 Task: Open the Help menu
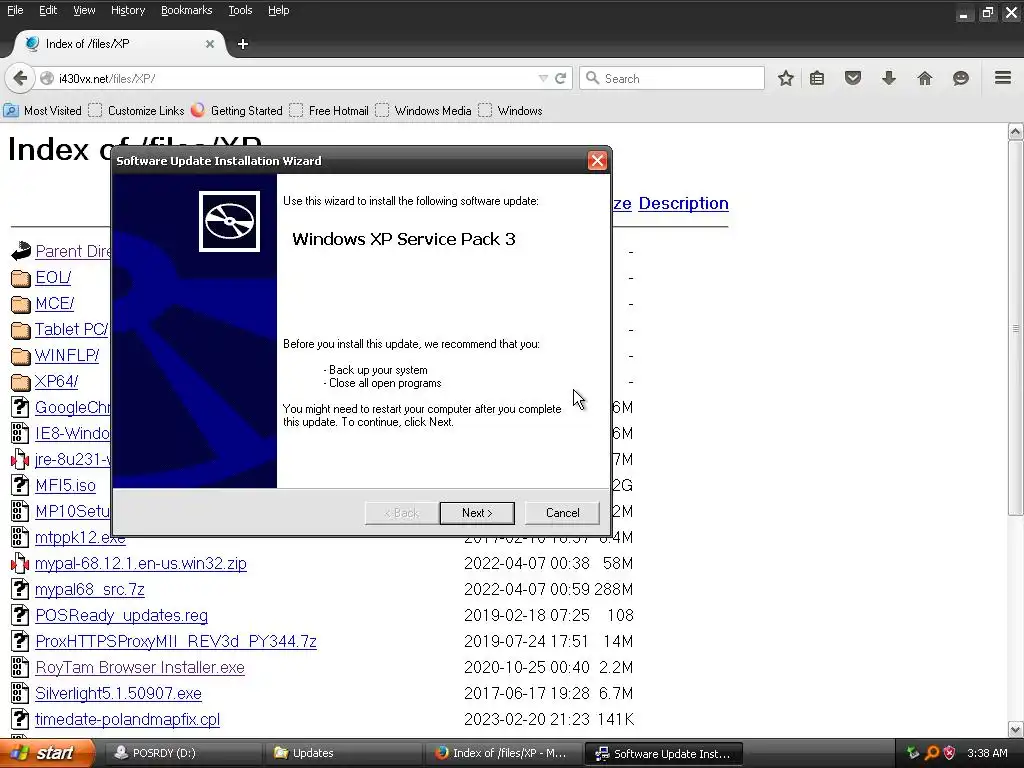(x=278, y=10)
